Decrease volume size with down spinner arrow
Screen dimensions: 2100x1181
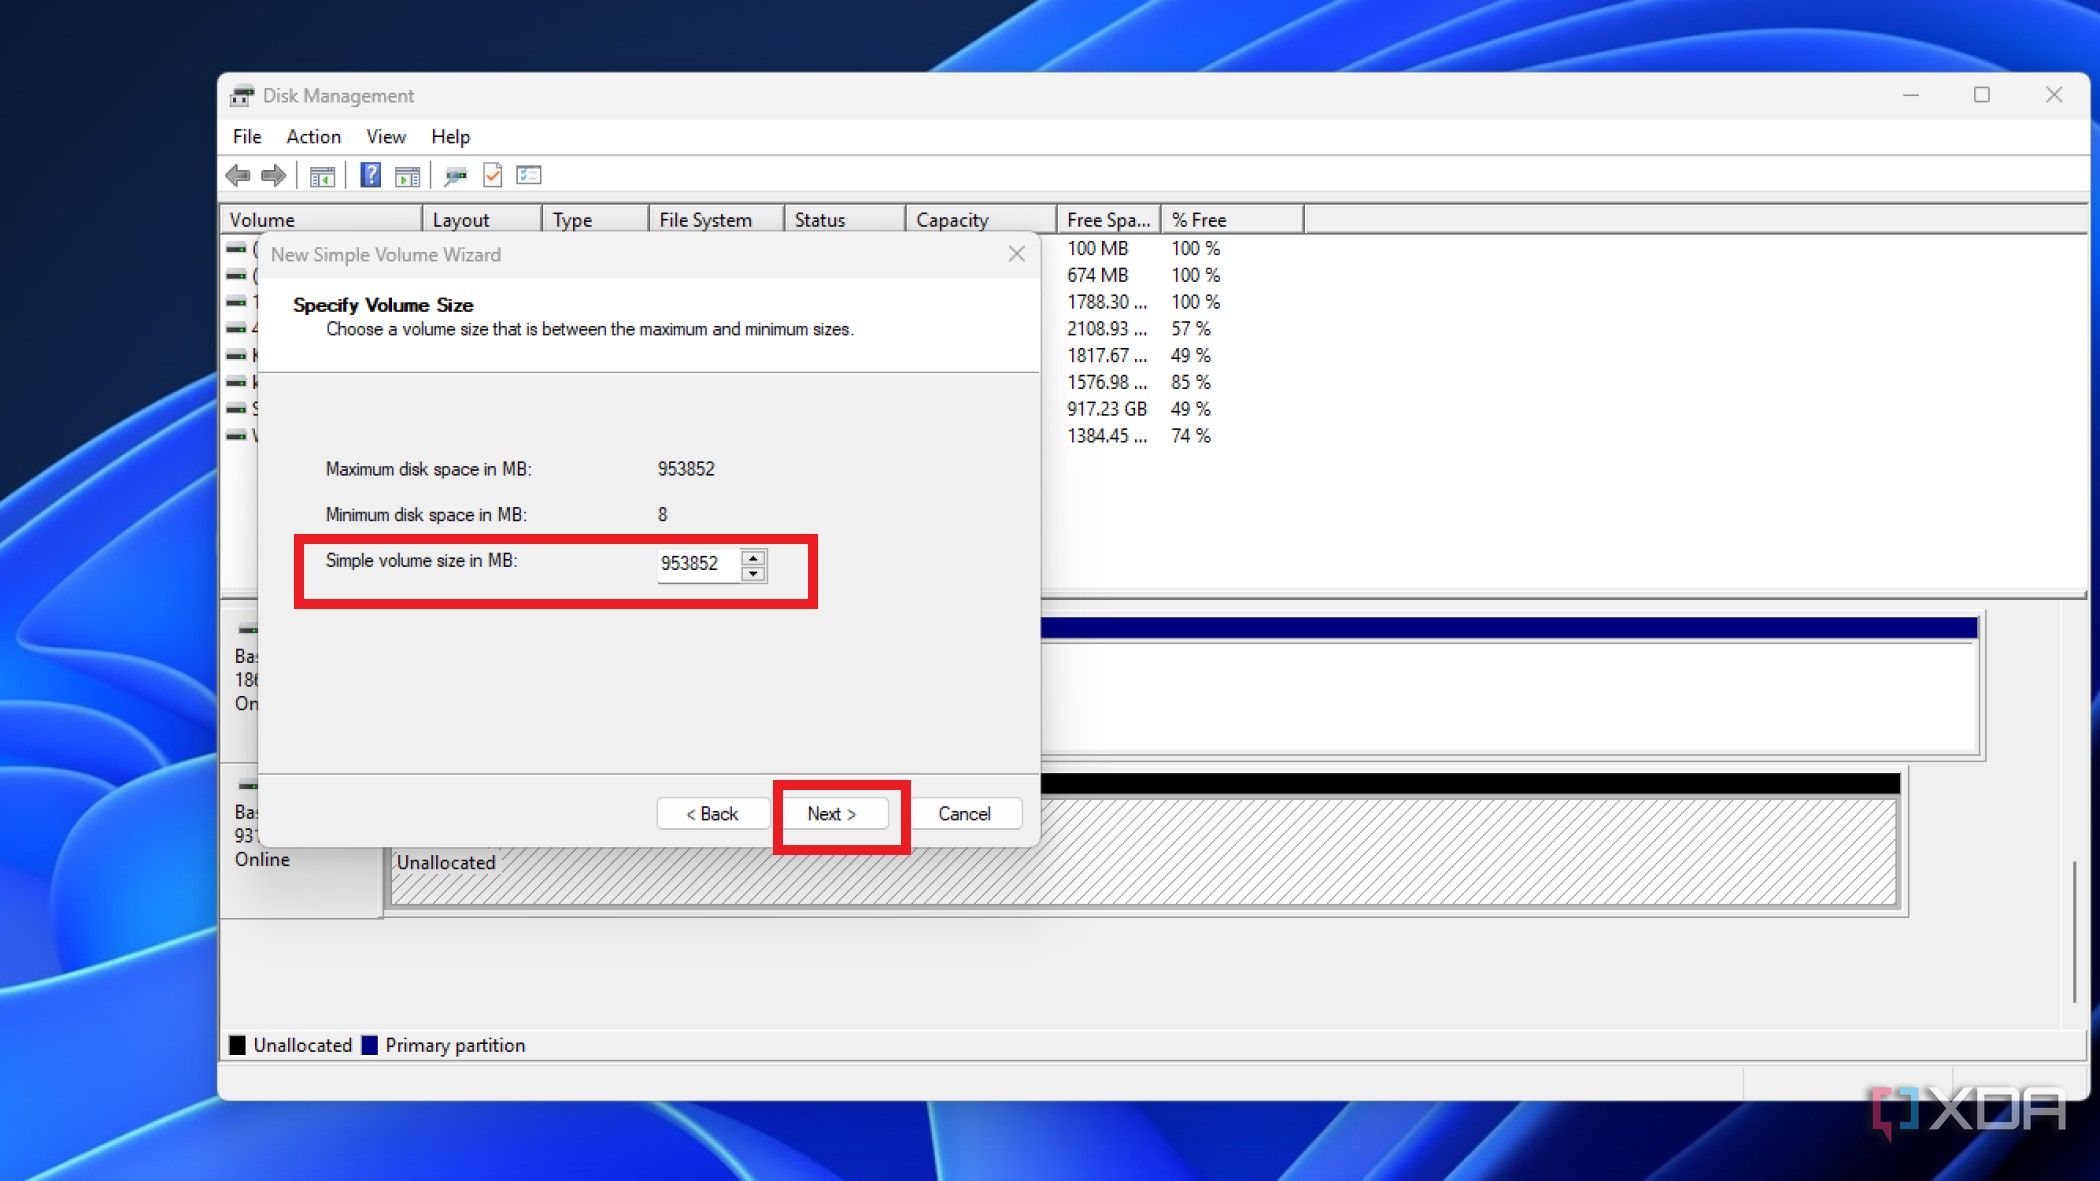pos(754,574)
